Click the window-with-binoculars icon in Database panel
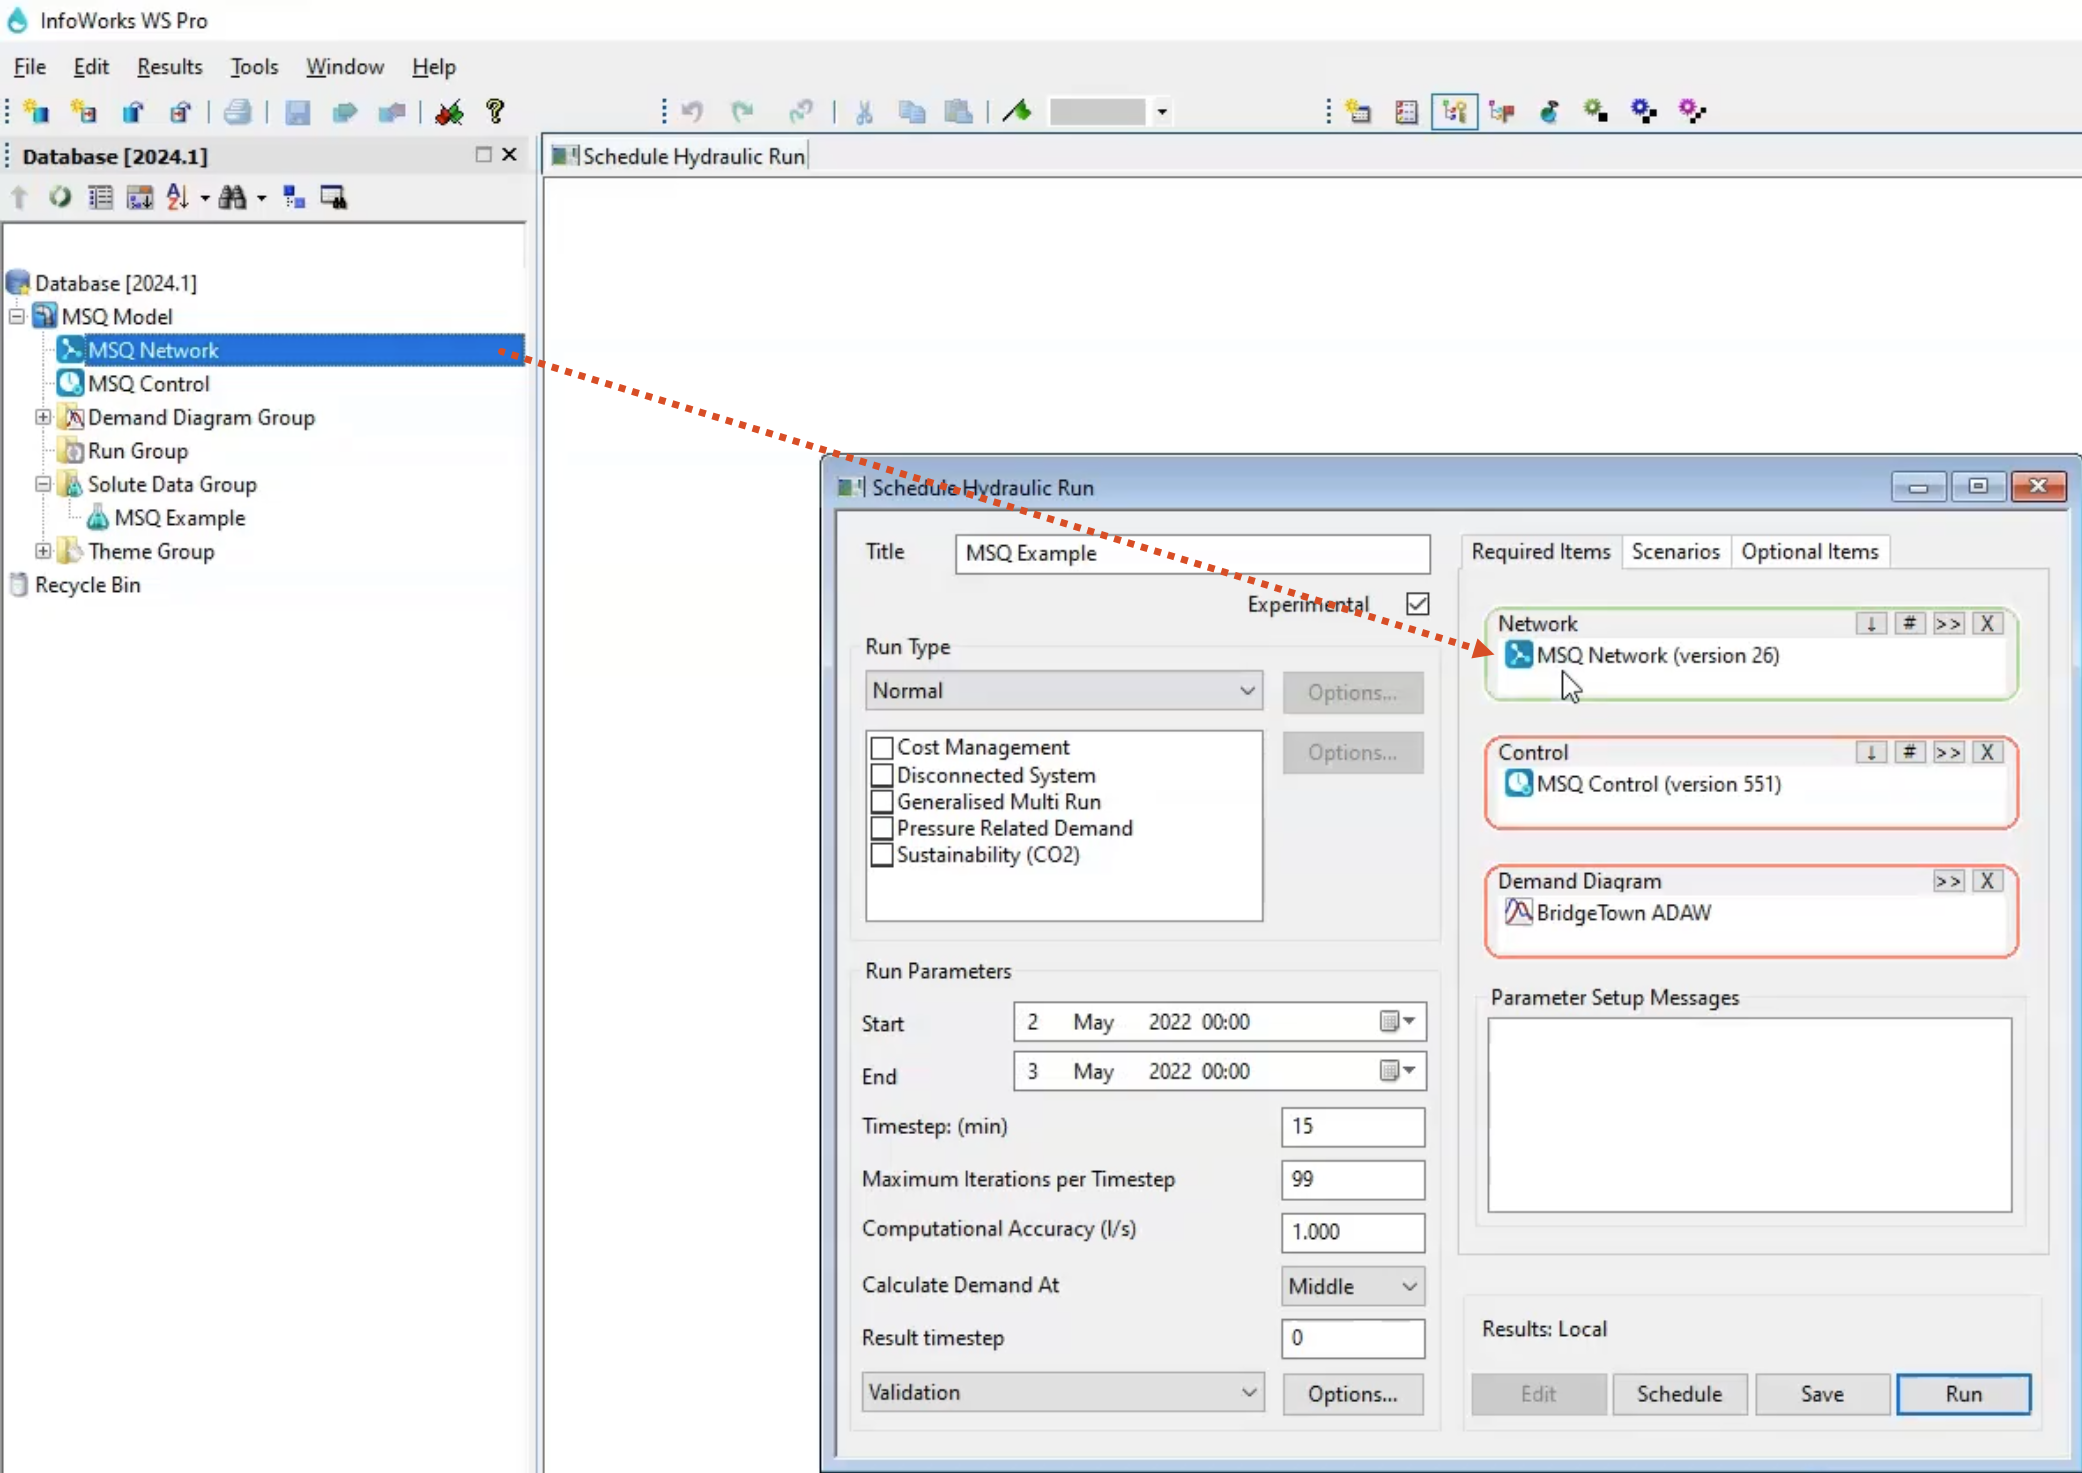Viewport: 2082px width, 1473px height. click(333, 197)
